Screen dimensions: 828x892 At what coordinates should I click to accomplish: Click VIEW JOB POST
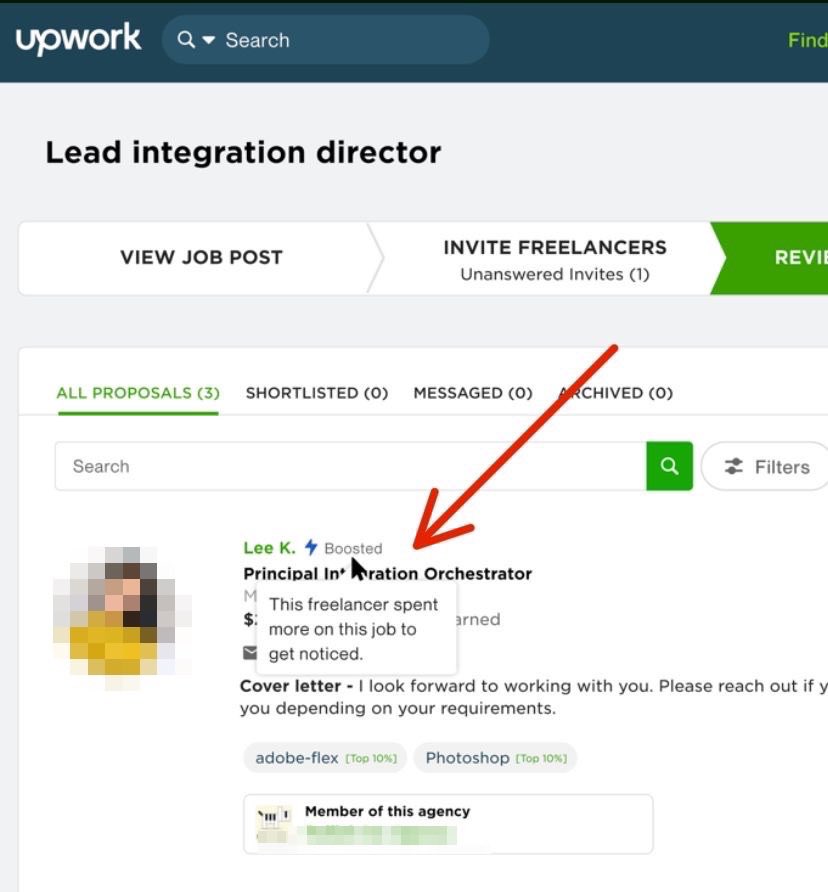coord(200,257)
